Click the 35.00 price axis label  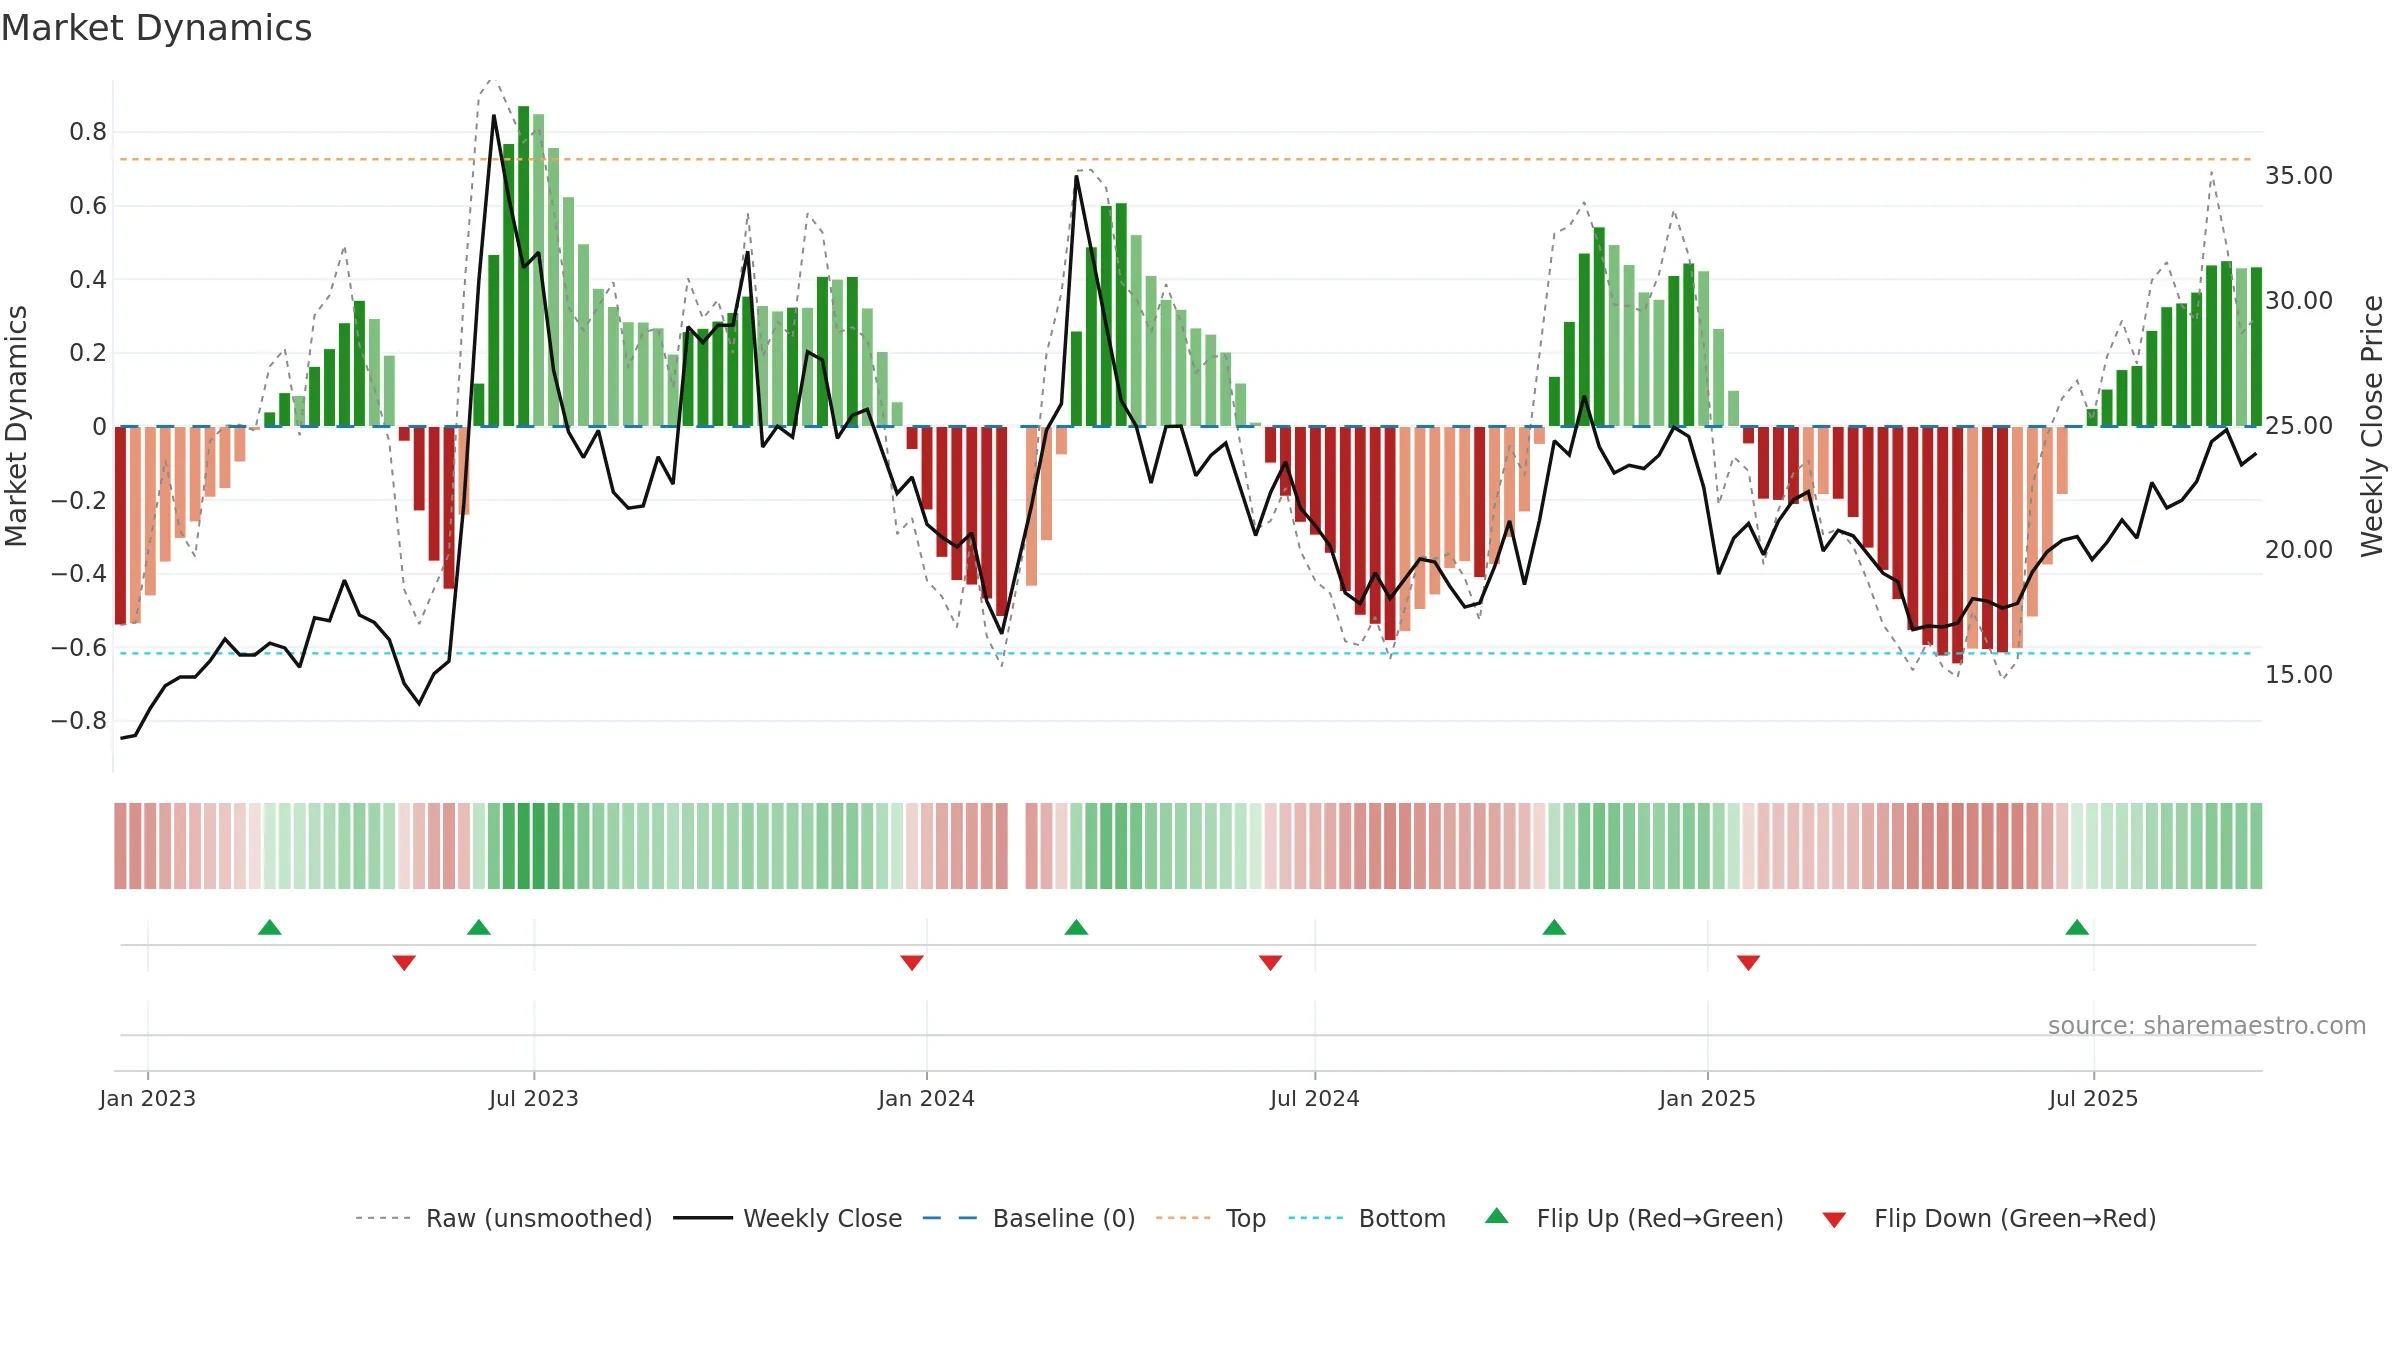[x=2299, y=175]
